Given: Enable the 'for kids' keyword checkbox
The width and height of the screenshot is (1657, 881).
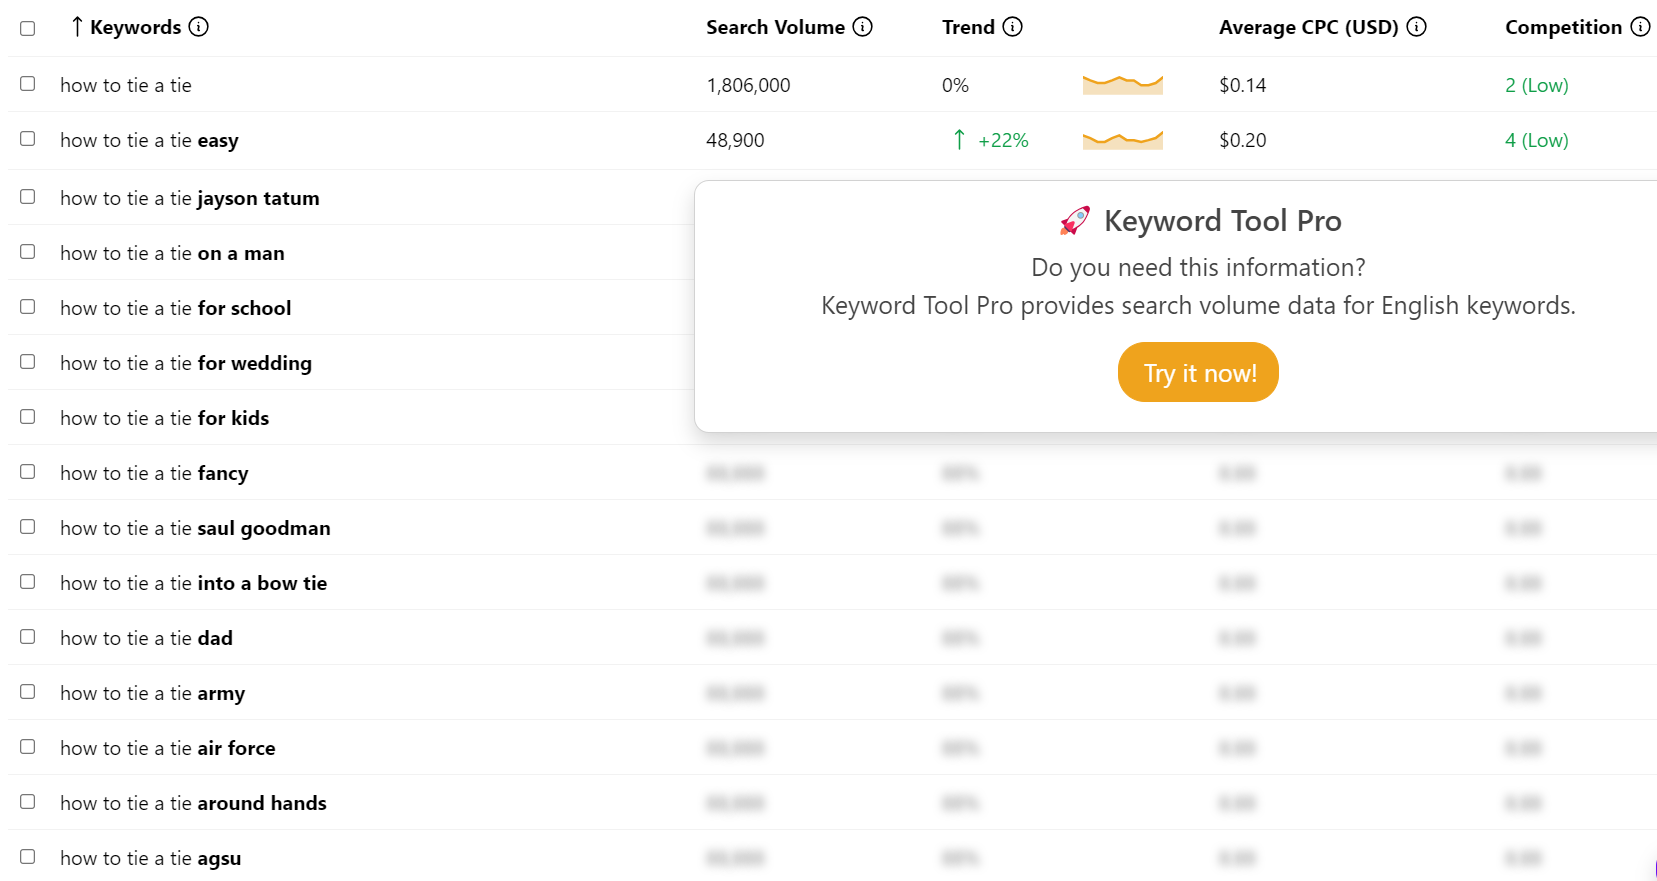Looking at the screenshot, I should point(28,417).
